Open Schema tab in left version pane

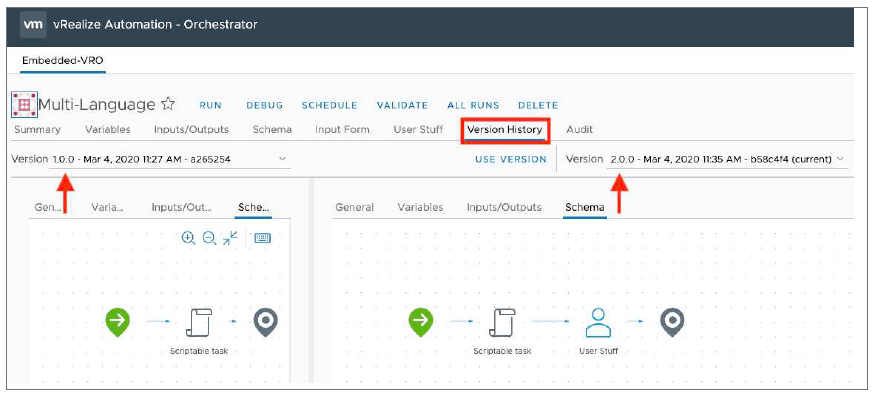click(x=253, y=207)
